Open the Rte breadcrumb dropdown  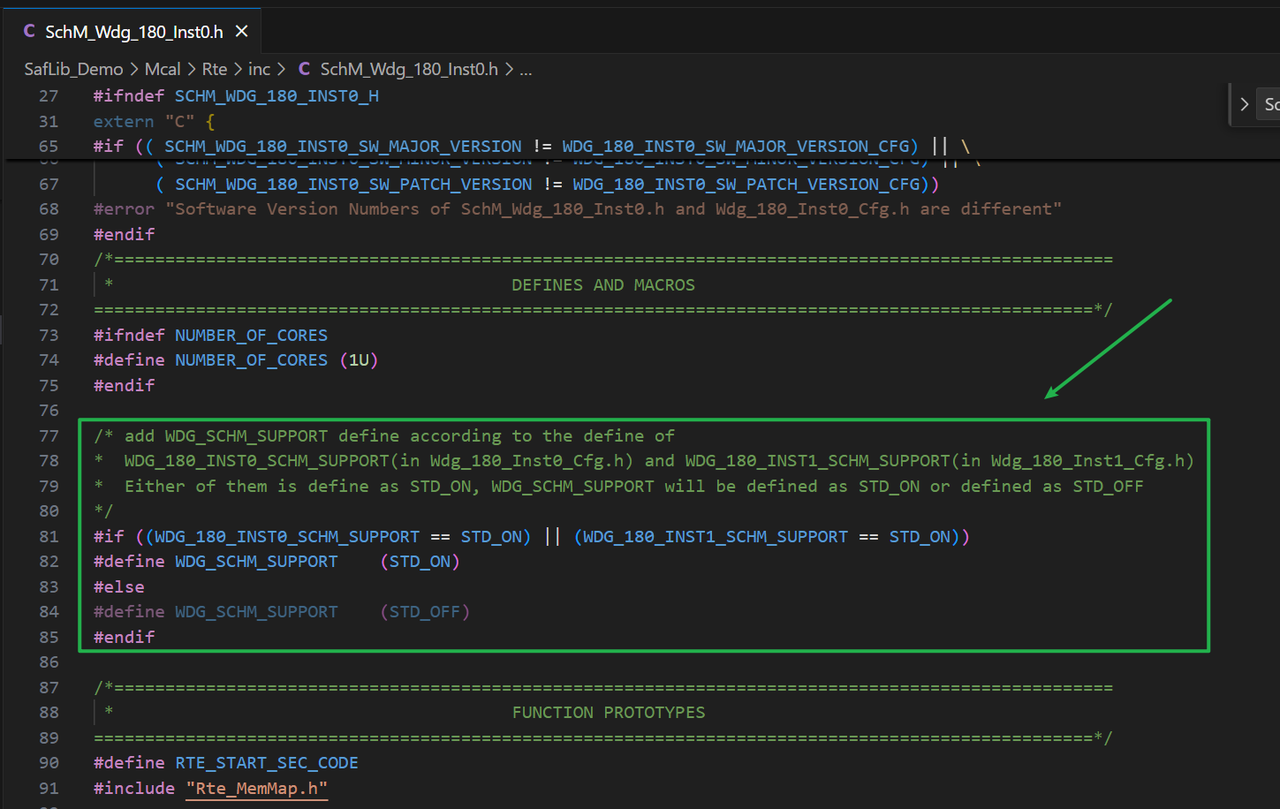pos(215,69)
